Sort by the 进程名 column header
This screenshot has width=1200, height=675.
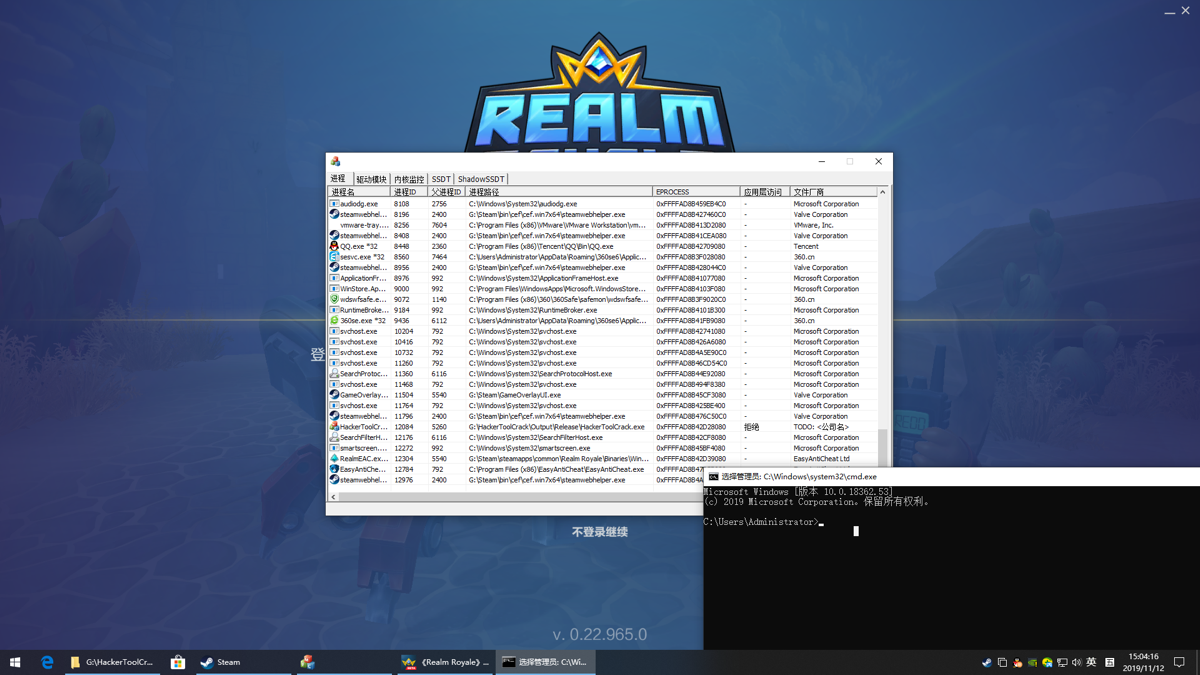359,192
